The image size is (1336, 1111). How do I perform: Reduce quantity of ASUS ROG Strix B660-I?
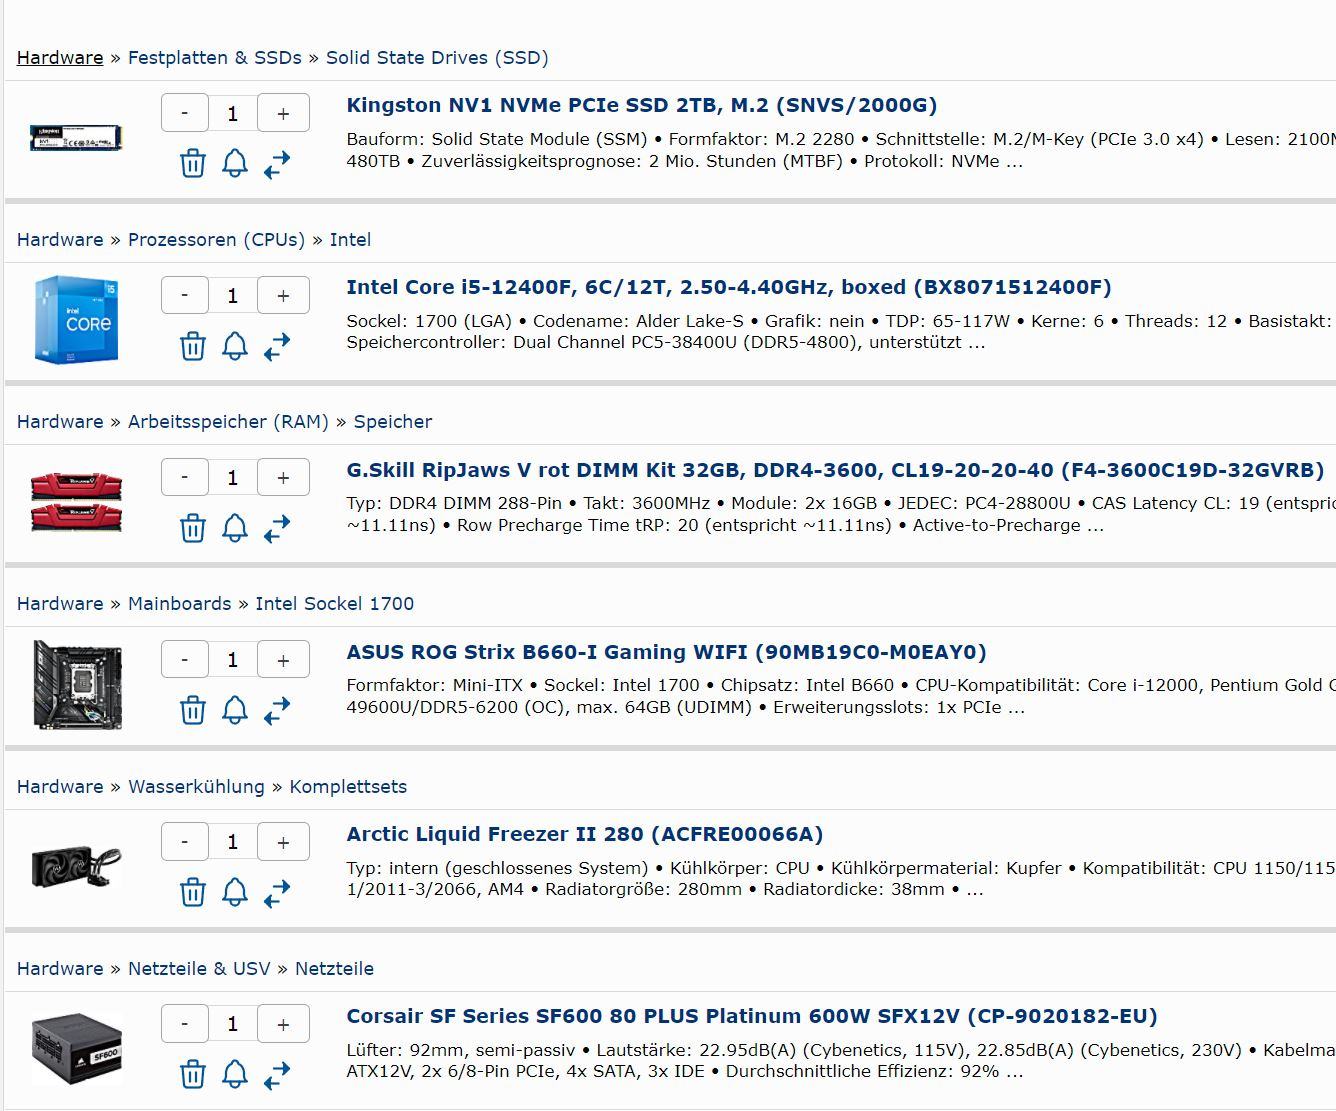(185, 659)
